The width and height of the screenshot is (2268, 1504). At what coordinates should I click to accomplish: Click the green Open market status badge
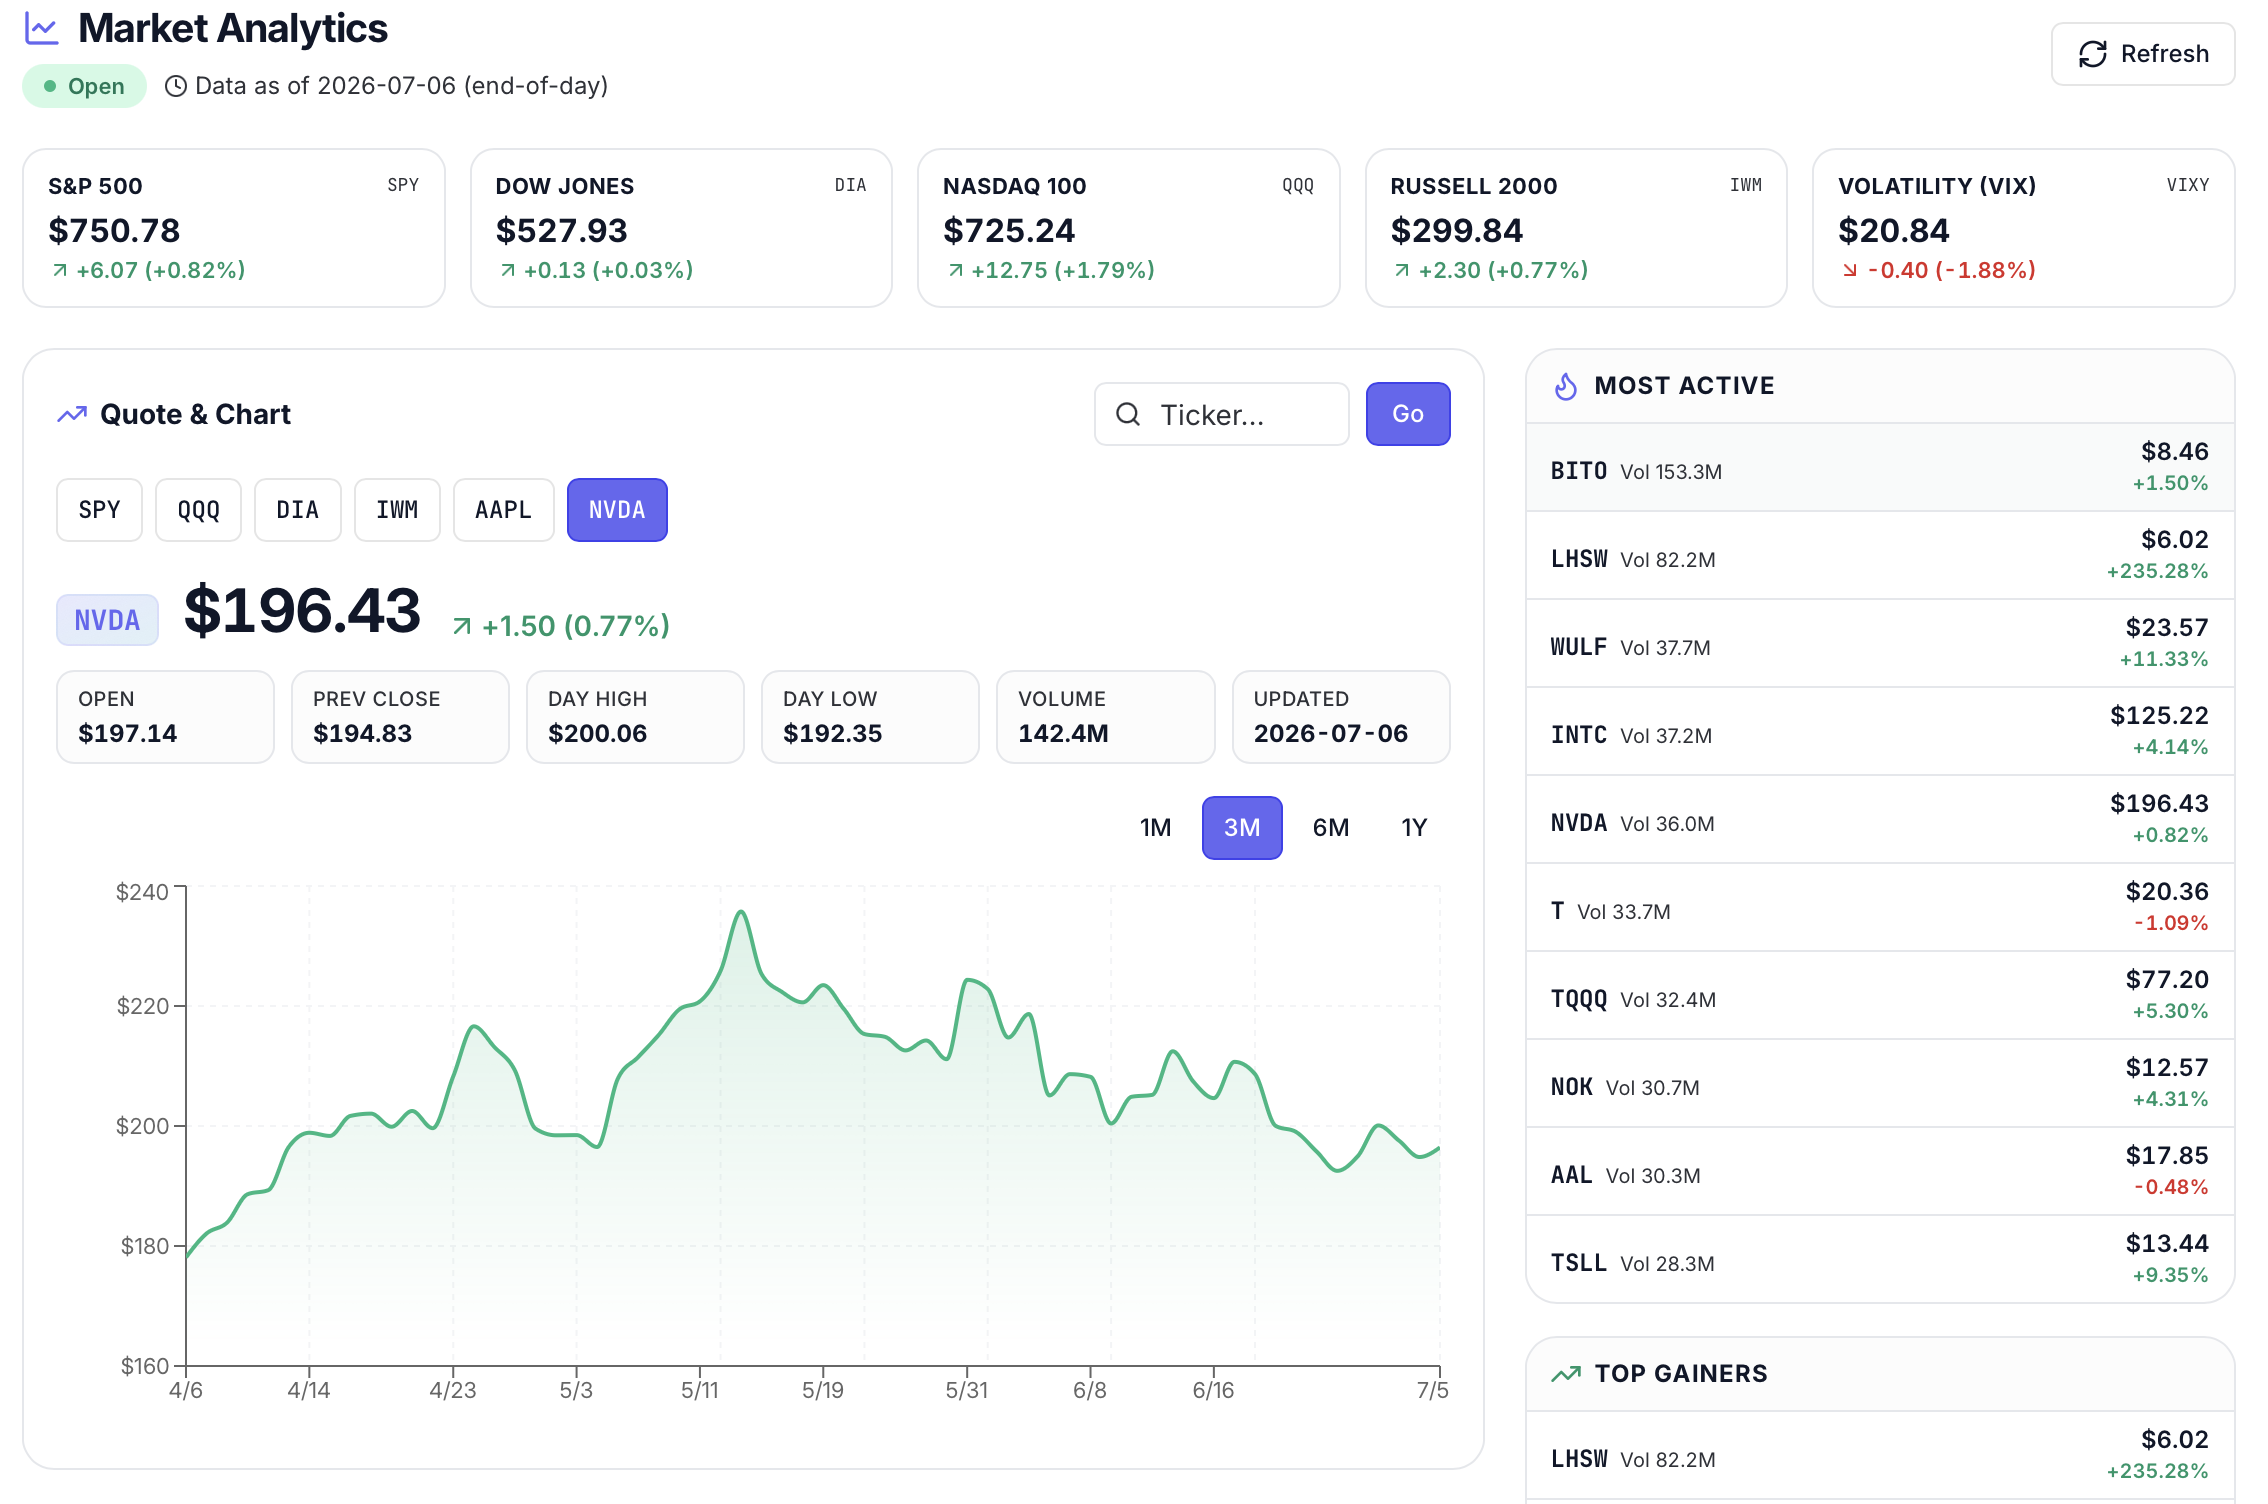tap(85, 86)
